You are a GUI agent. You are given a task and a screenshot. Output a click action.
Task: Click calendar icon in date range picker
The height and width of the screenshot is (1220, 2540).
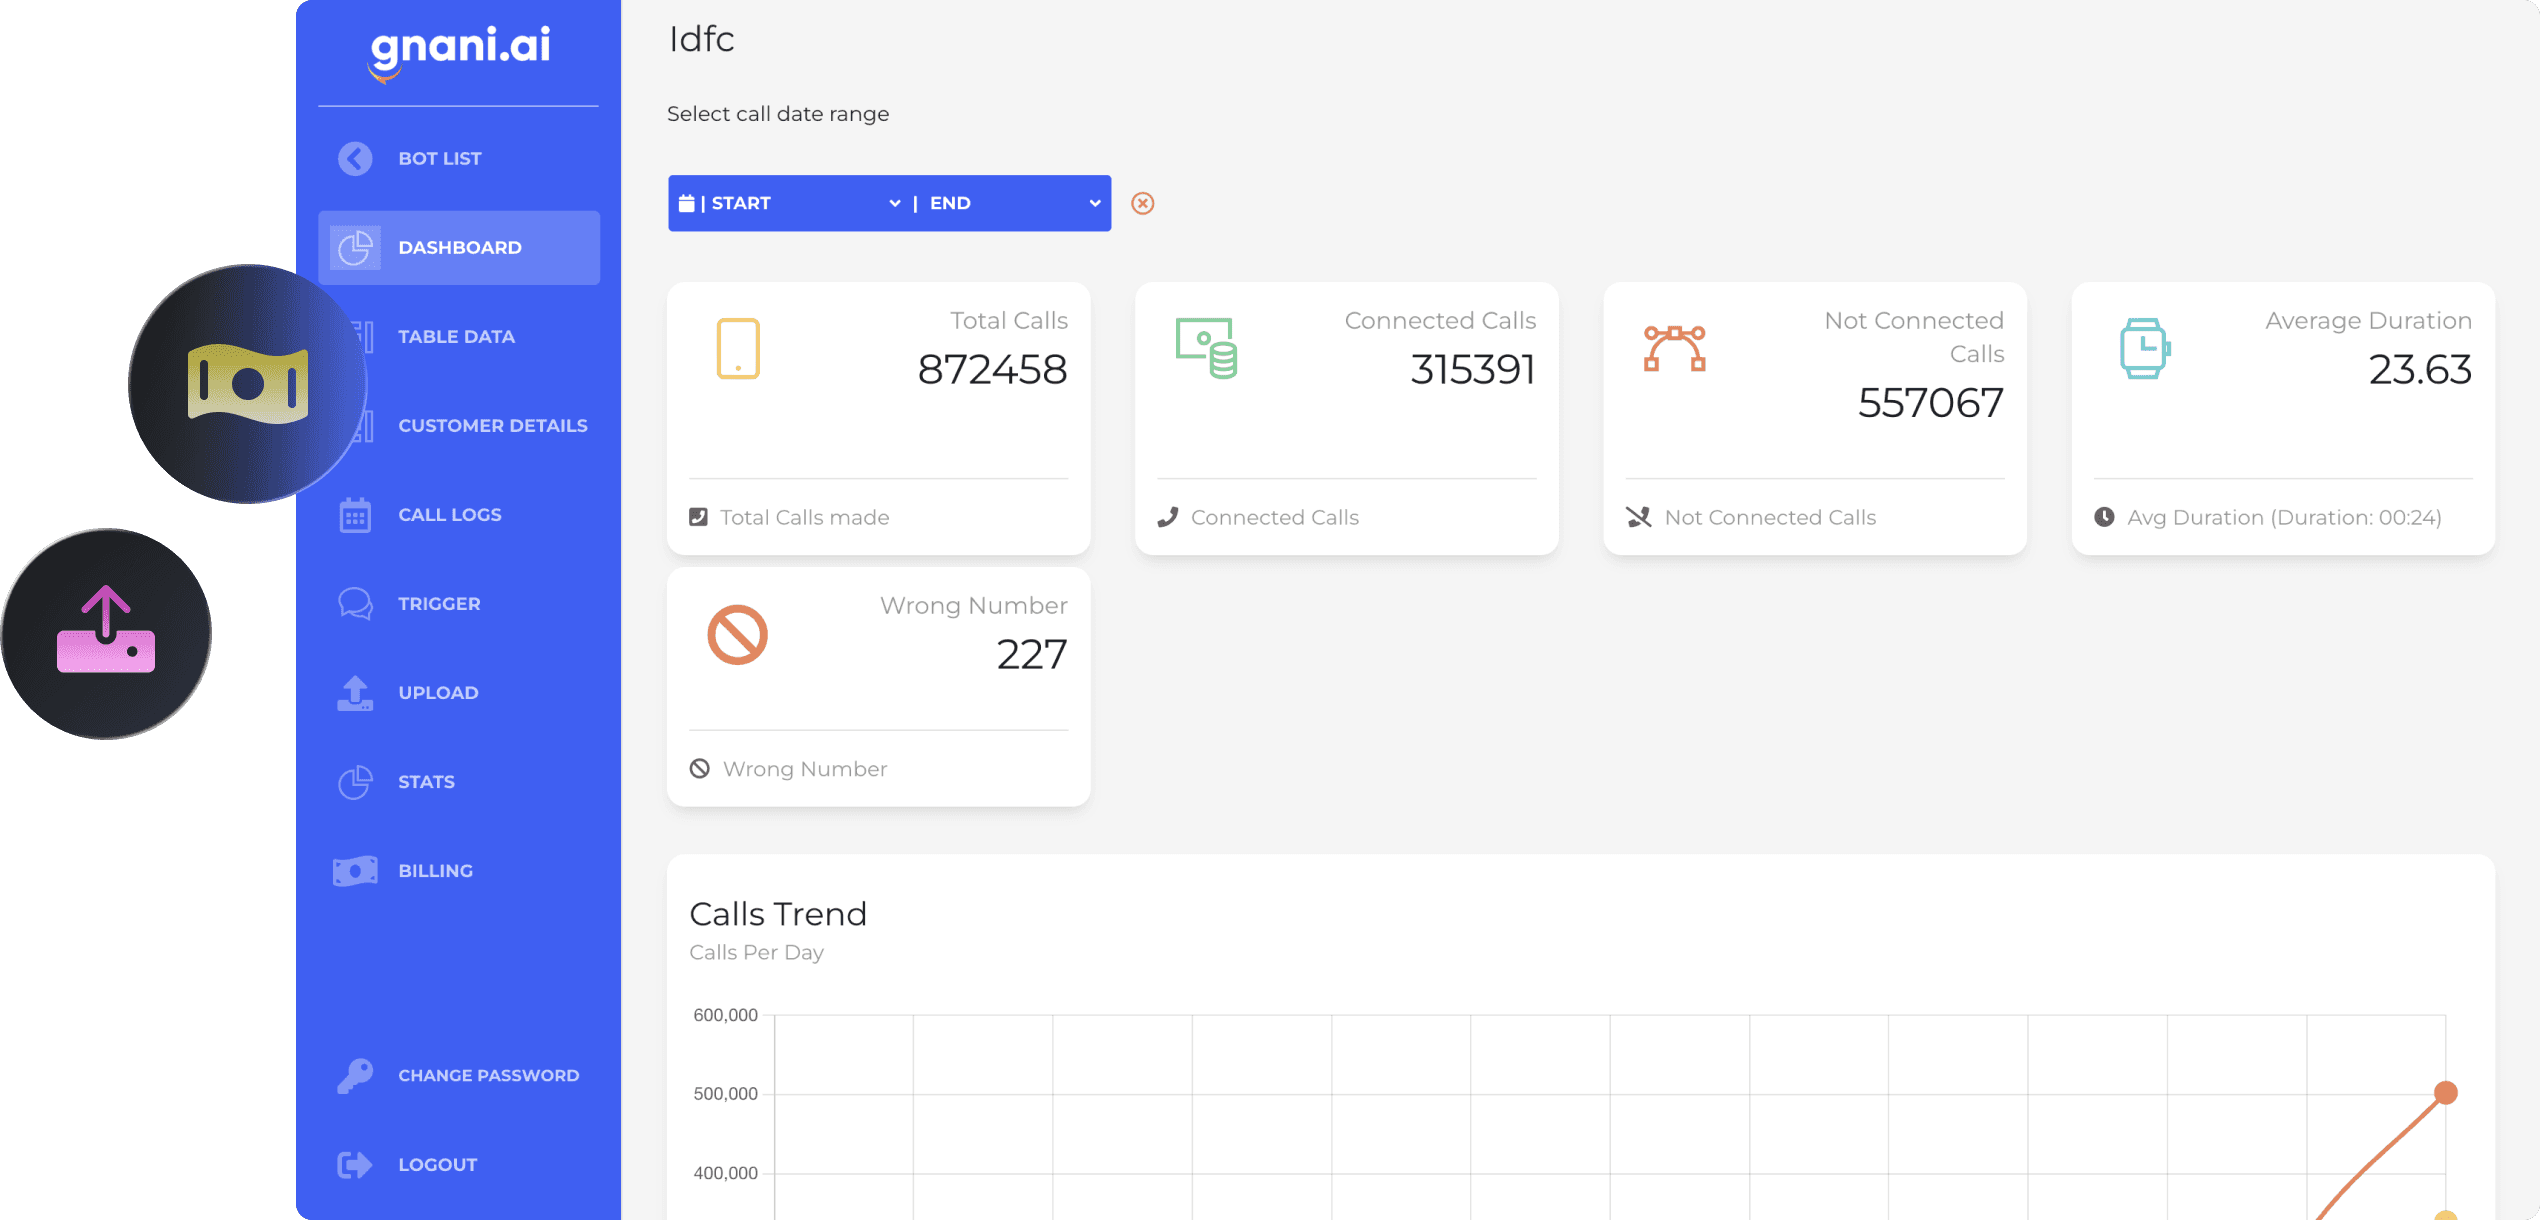click(686, 204)
